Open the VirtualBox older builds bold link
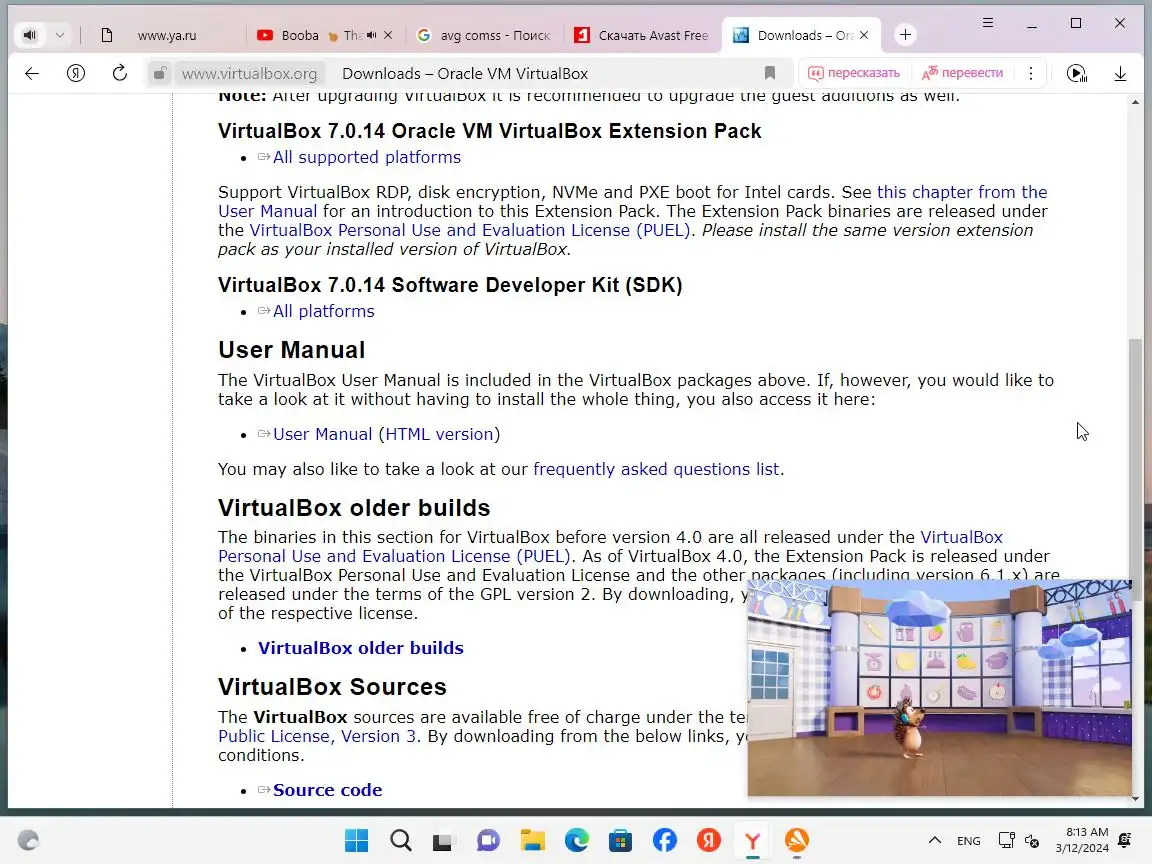The image size is (1152, 864). click(x=361, y=648)
